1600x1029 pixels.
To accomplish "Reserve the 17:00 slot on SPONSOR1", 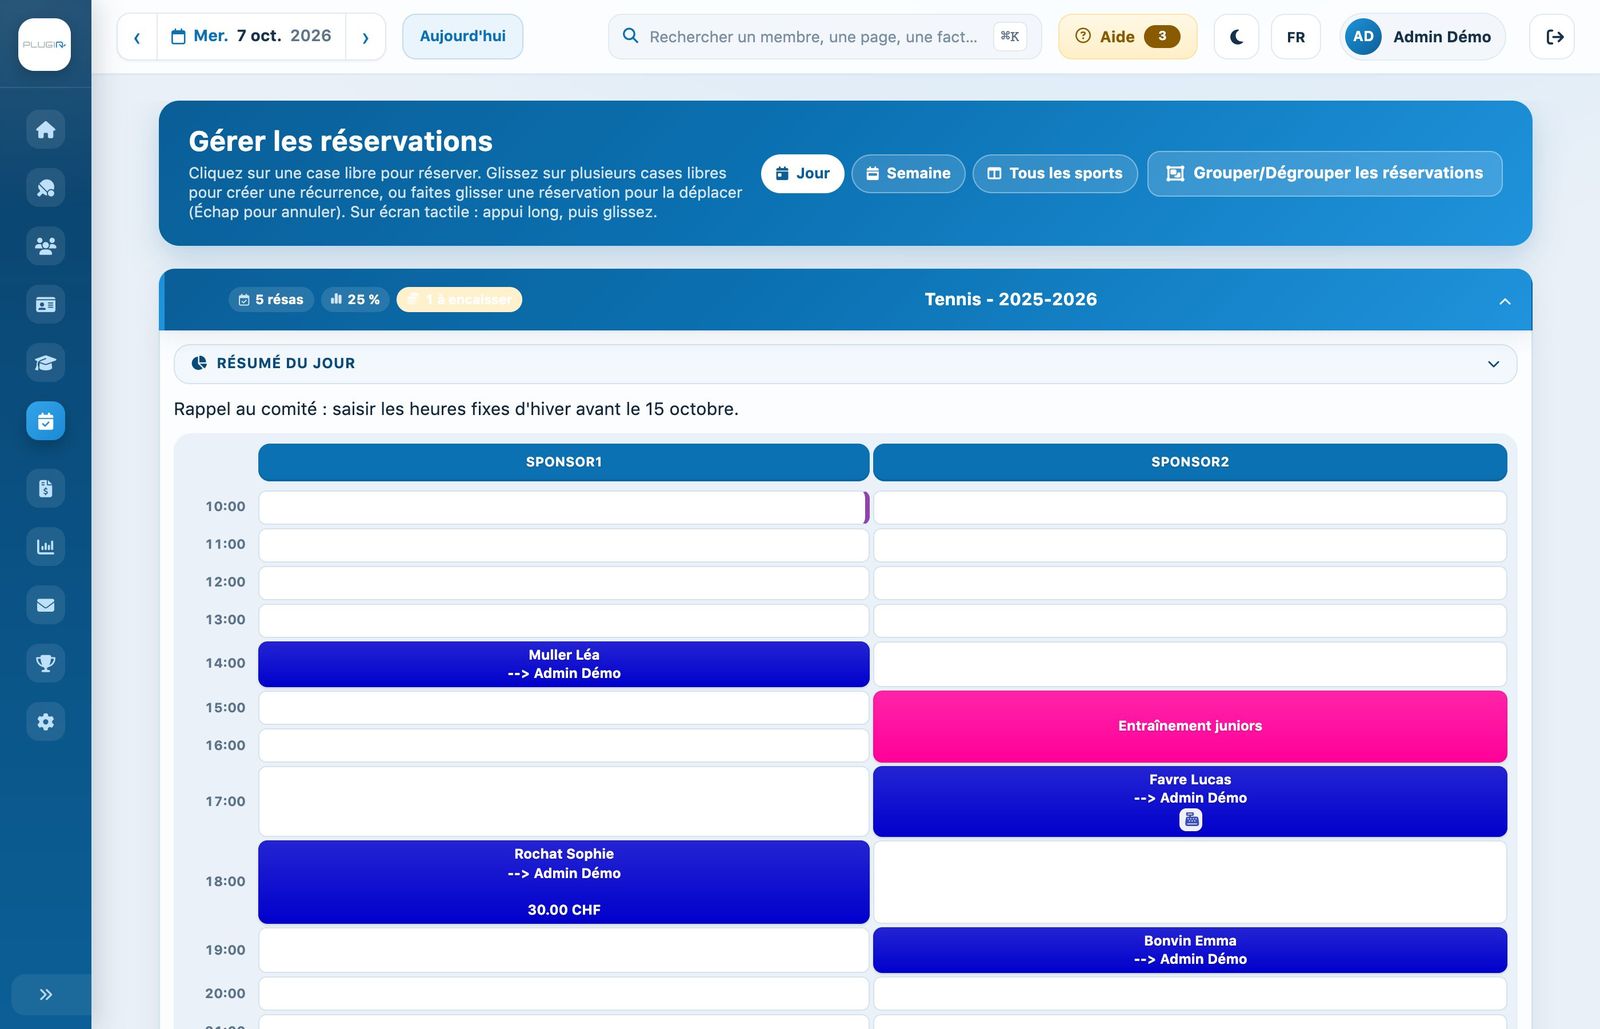I will (x=563, y=801).
